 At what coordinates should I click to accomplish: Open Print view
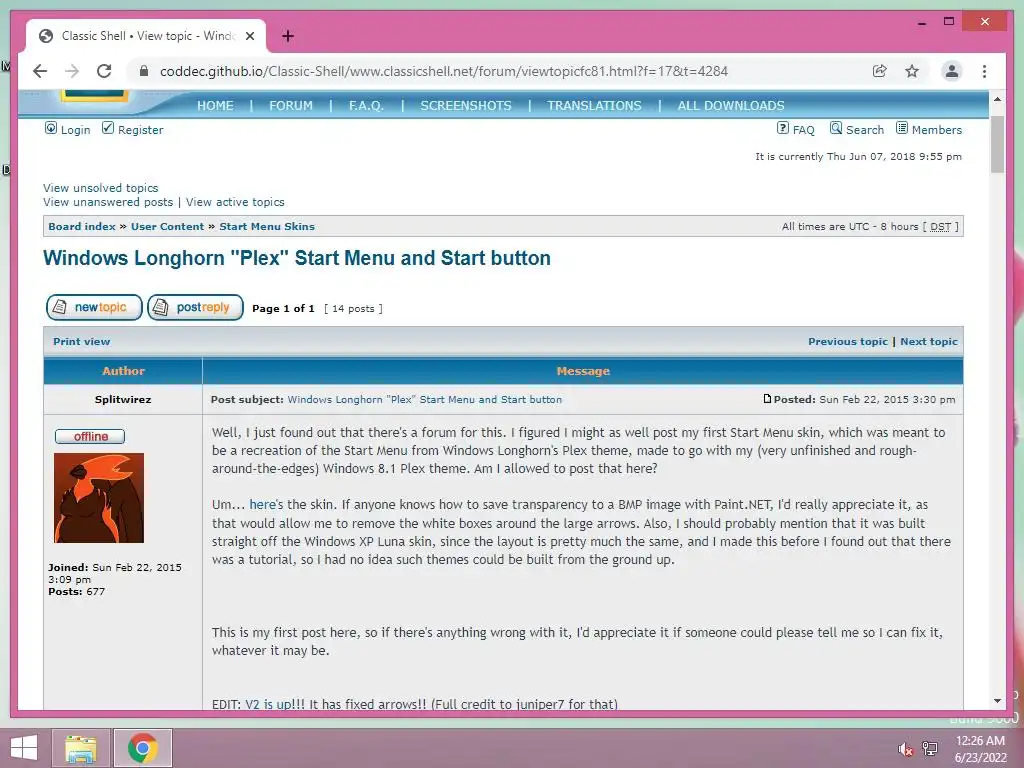[82, 342]
